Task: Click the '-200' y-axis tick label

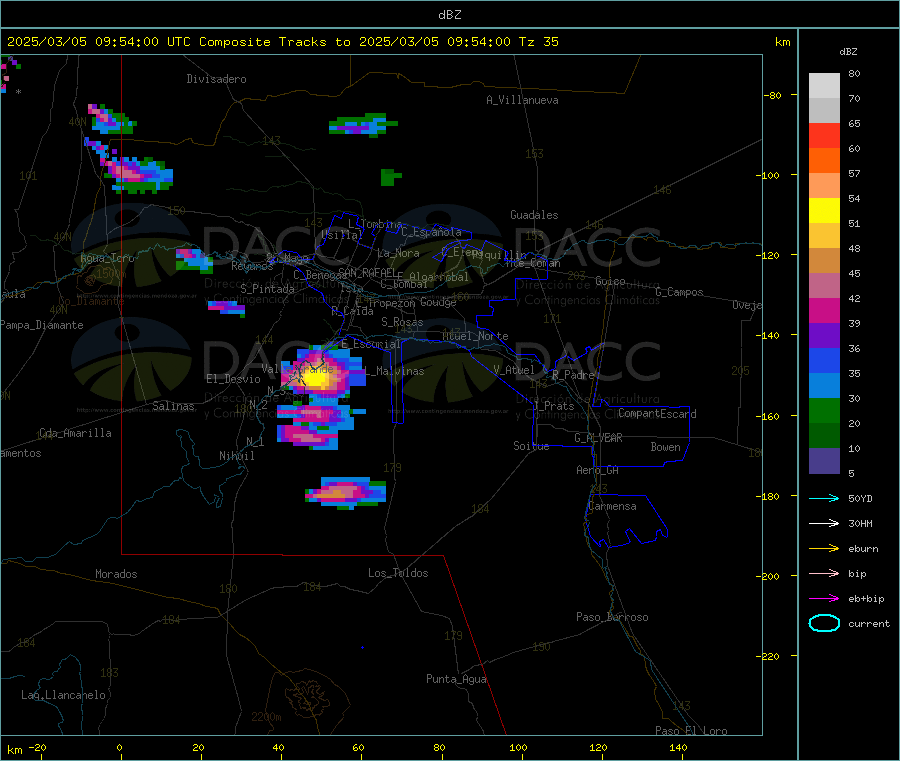Action: (769, 576)
